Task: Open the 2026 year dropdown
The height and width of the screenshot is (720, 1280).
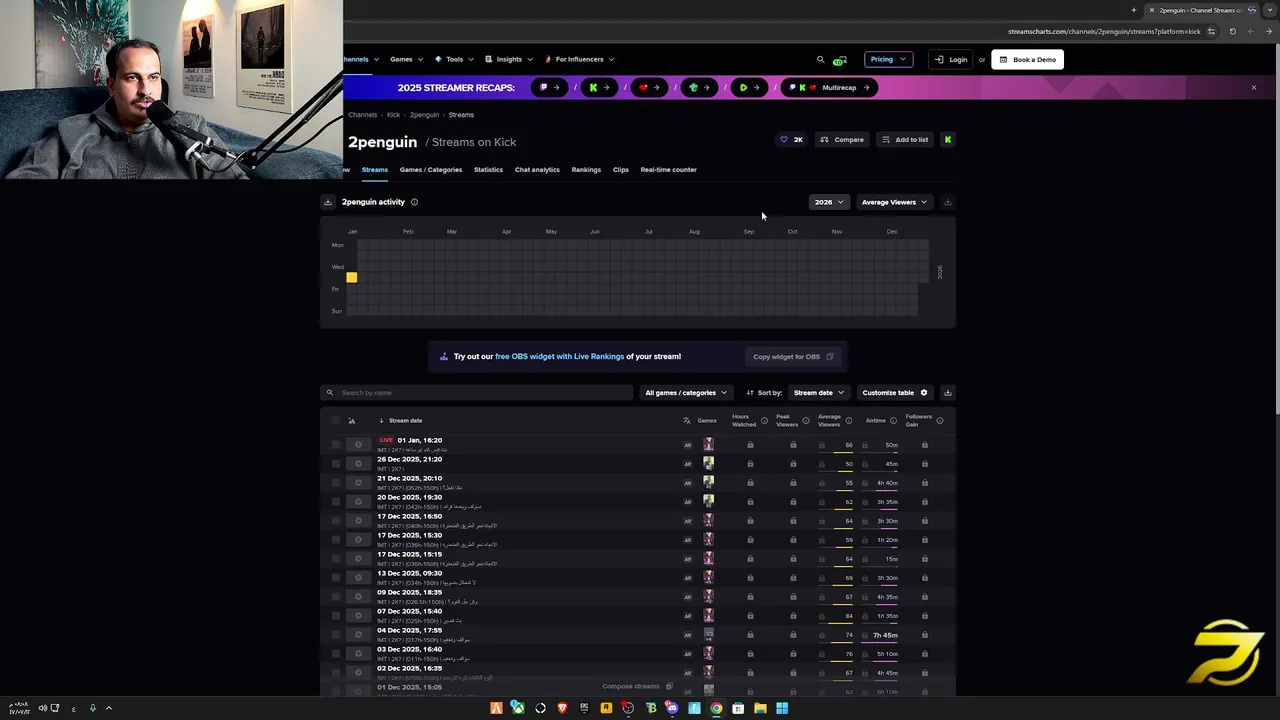Action: tap(829, 202)
